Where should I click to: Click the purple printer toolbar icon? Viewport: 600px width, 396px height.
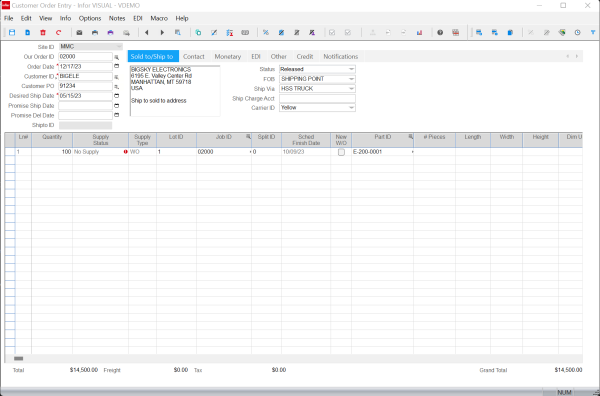click(111, 33)
